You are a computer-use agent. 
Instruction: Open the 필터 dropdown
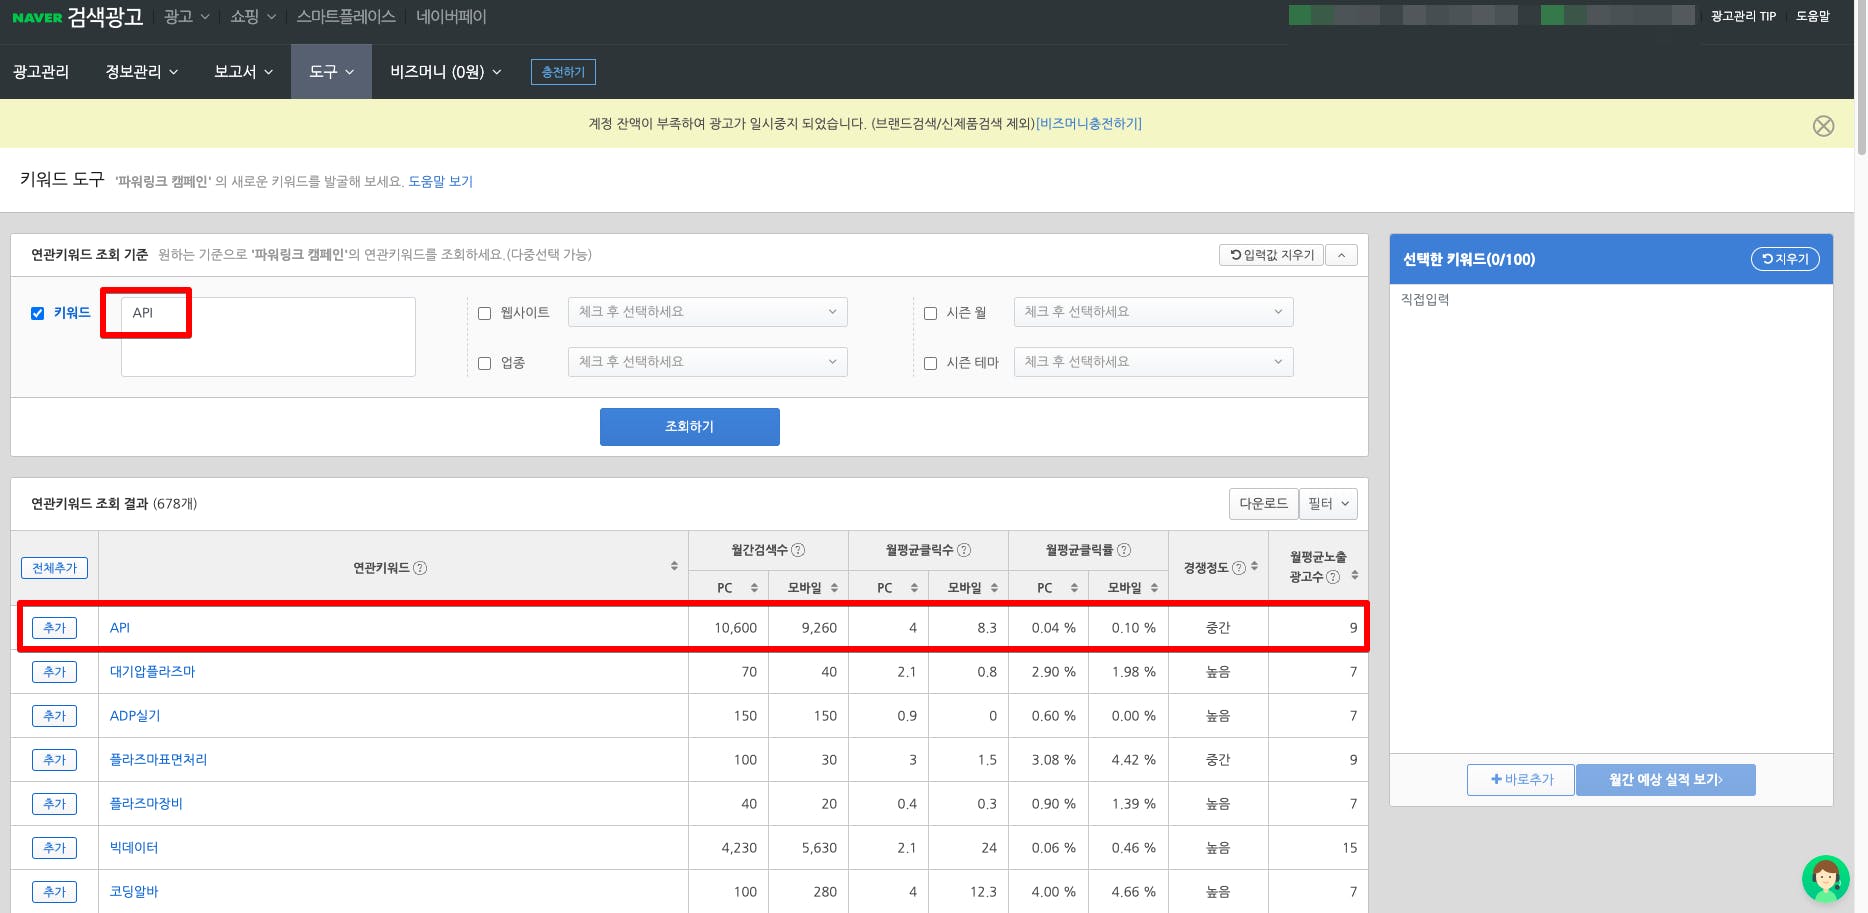pyautogui.click(x=1328, y=504)
